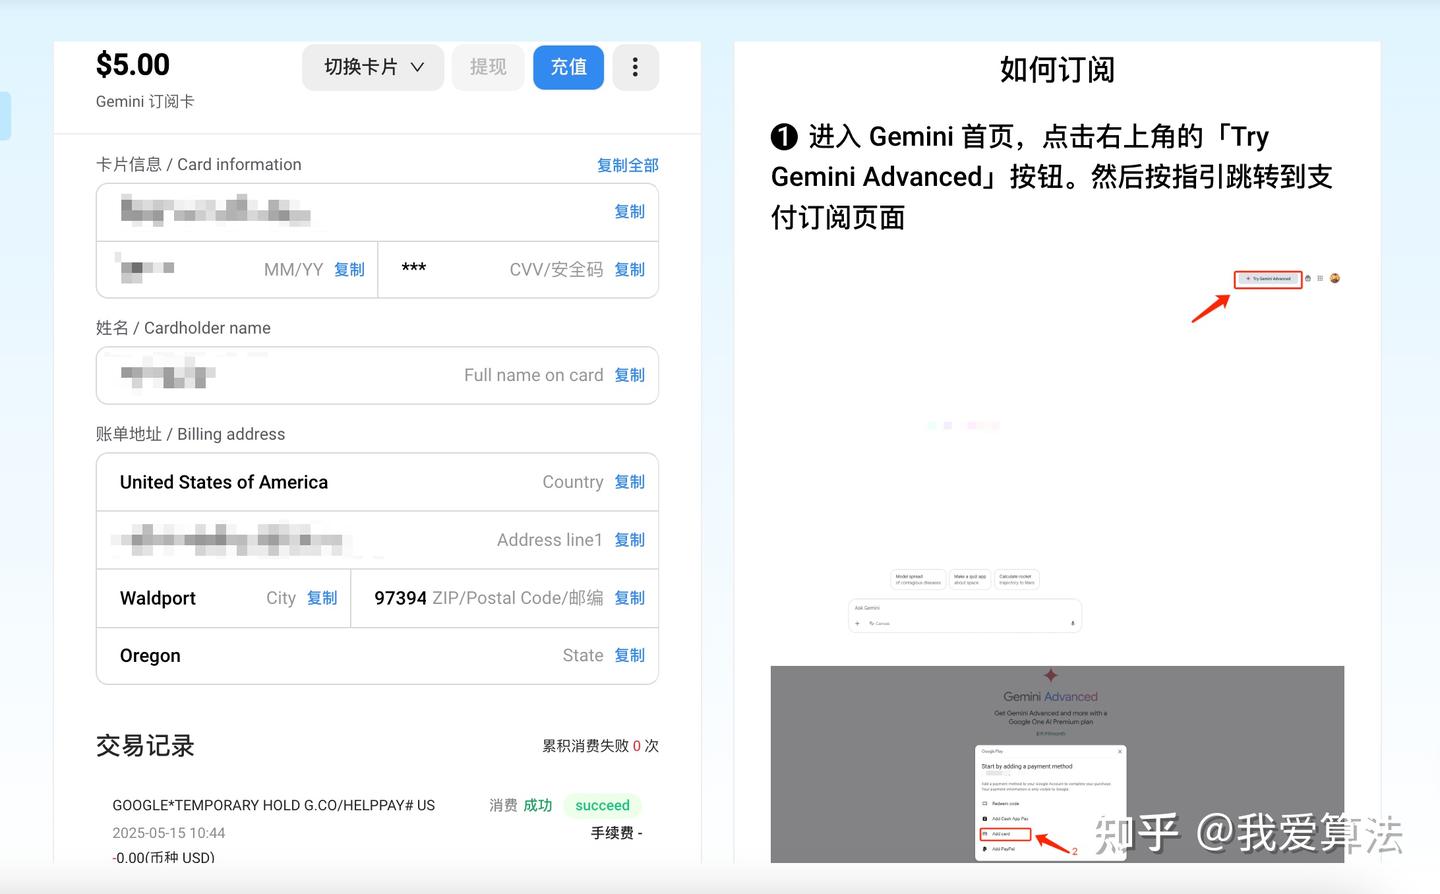Viewport: 1440px width, 894px height.
Task: Click the 成功 transaction status text
Action: 538,805
